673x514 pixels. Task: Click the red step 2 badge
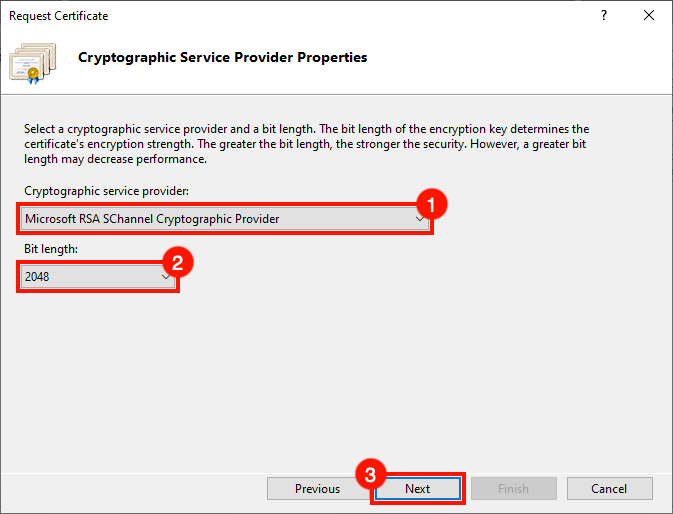point(177,263)
